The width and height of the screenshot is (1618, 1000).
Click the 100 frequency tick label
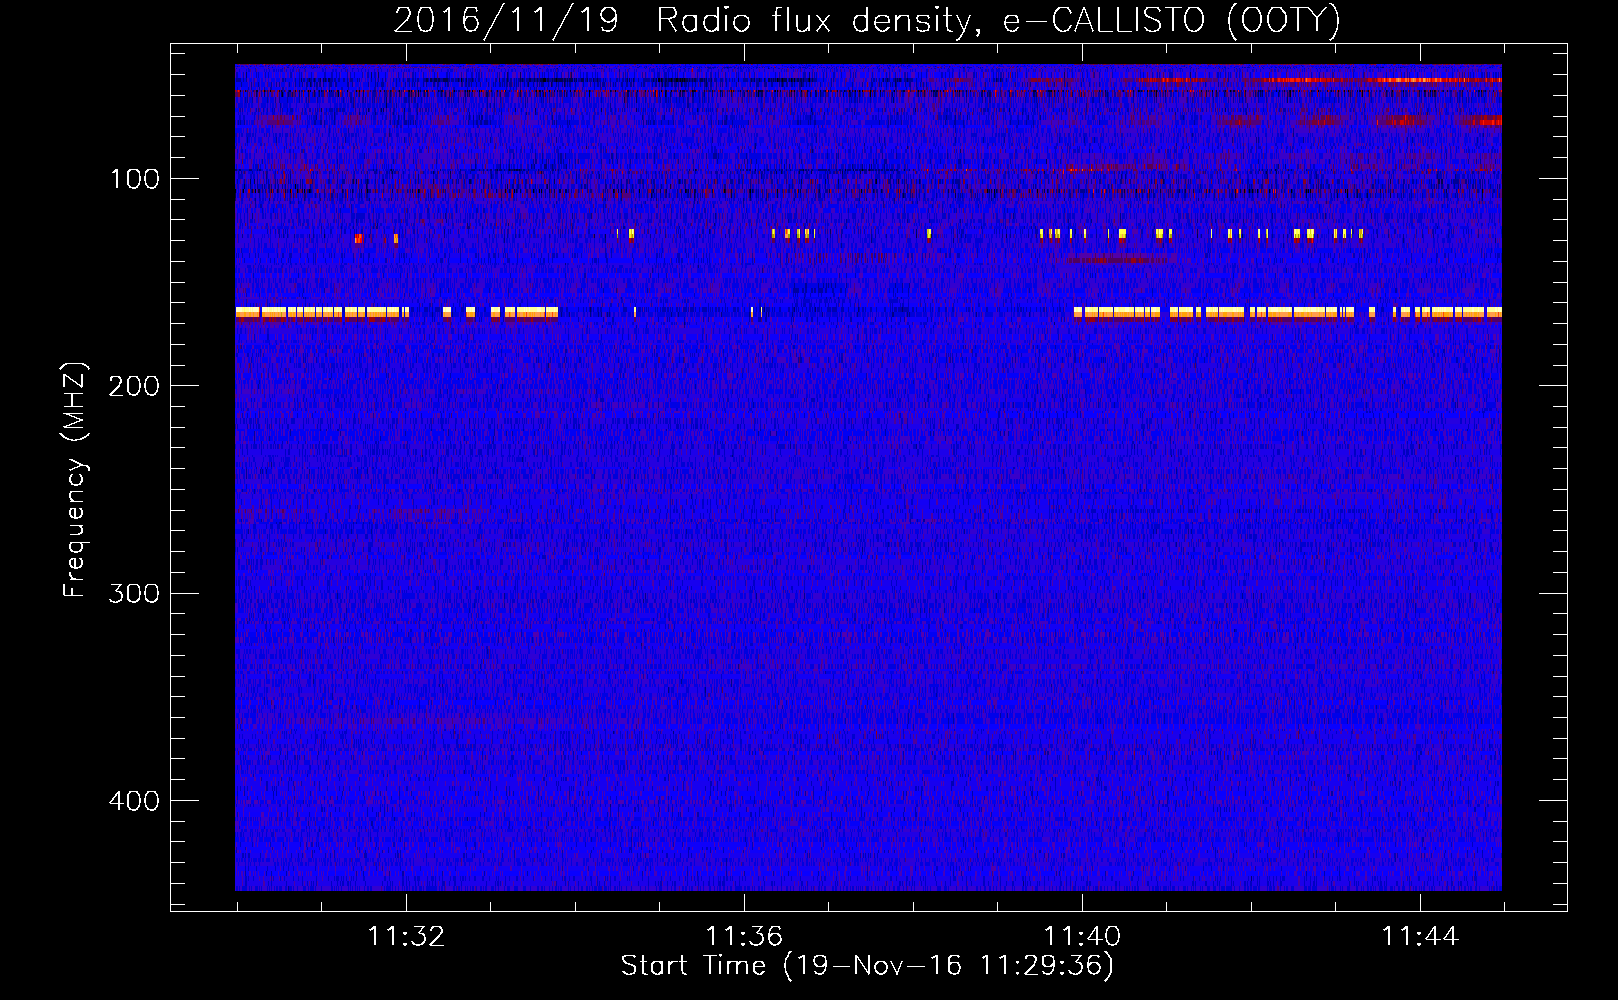135,179
